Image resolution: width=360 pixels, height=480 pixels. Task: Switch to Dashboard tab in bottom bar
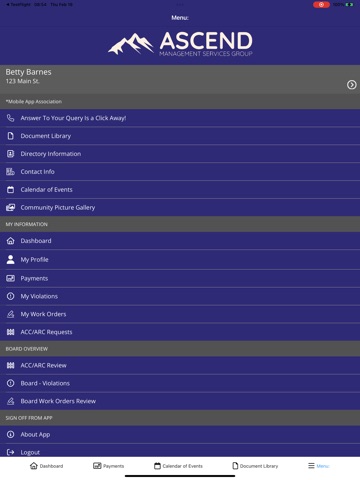pyautogui.click(x=46, y=466)
